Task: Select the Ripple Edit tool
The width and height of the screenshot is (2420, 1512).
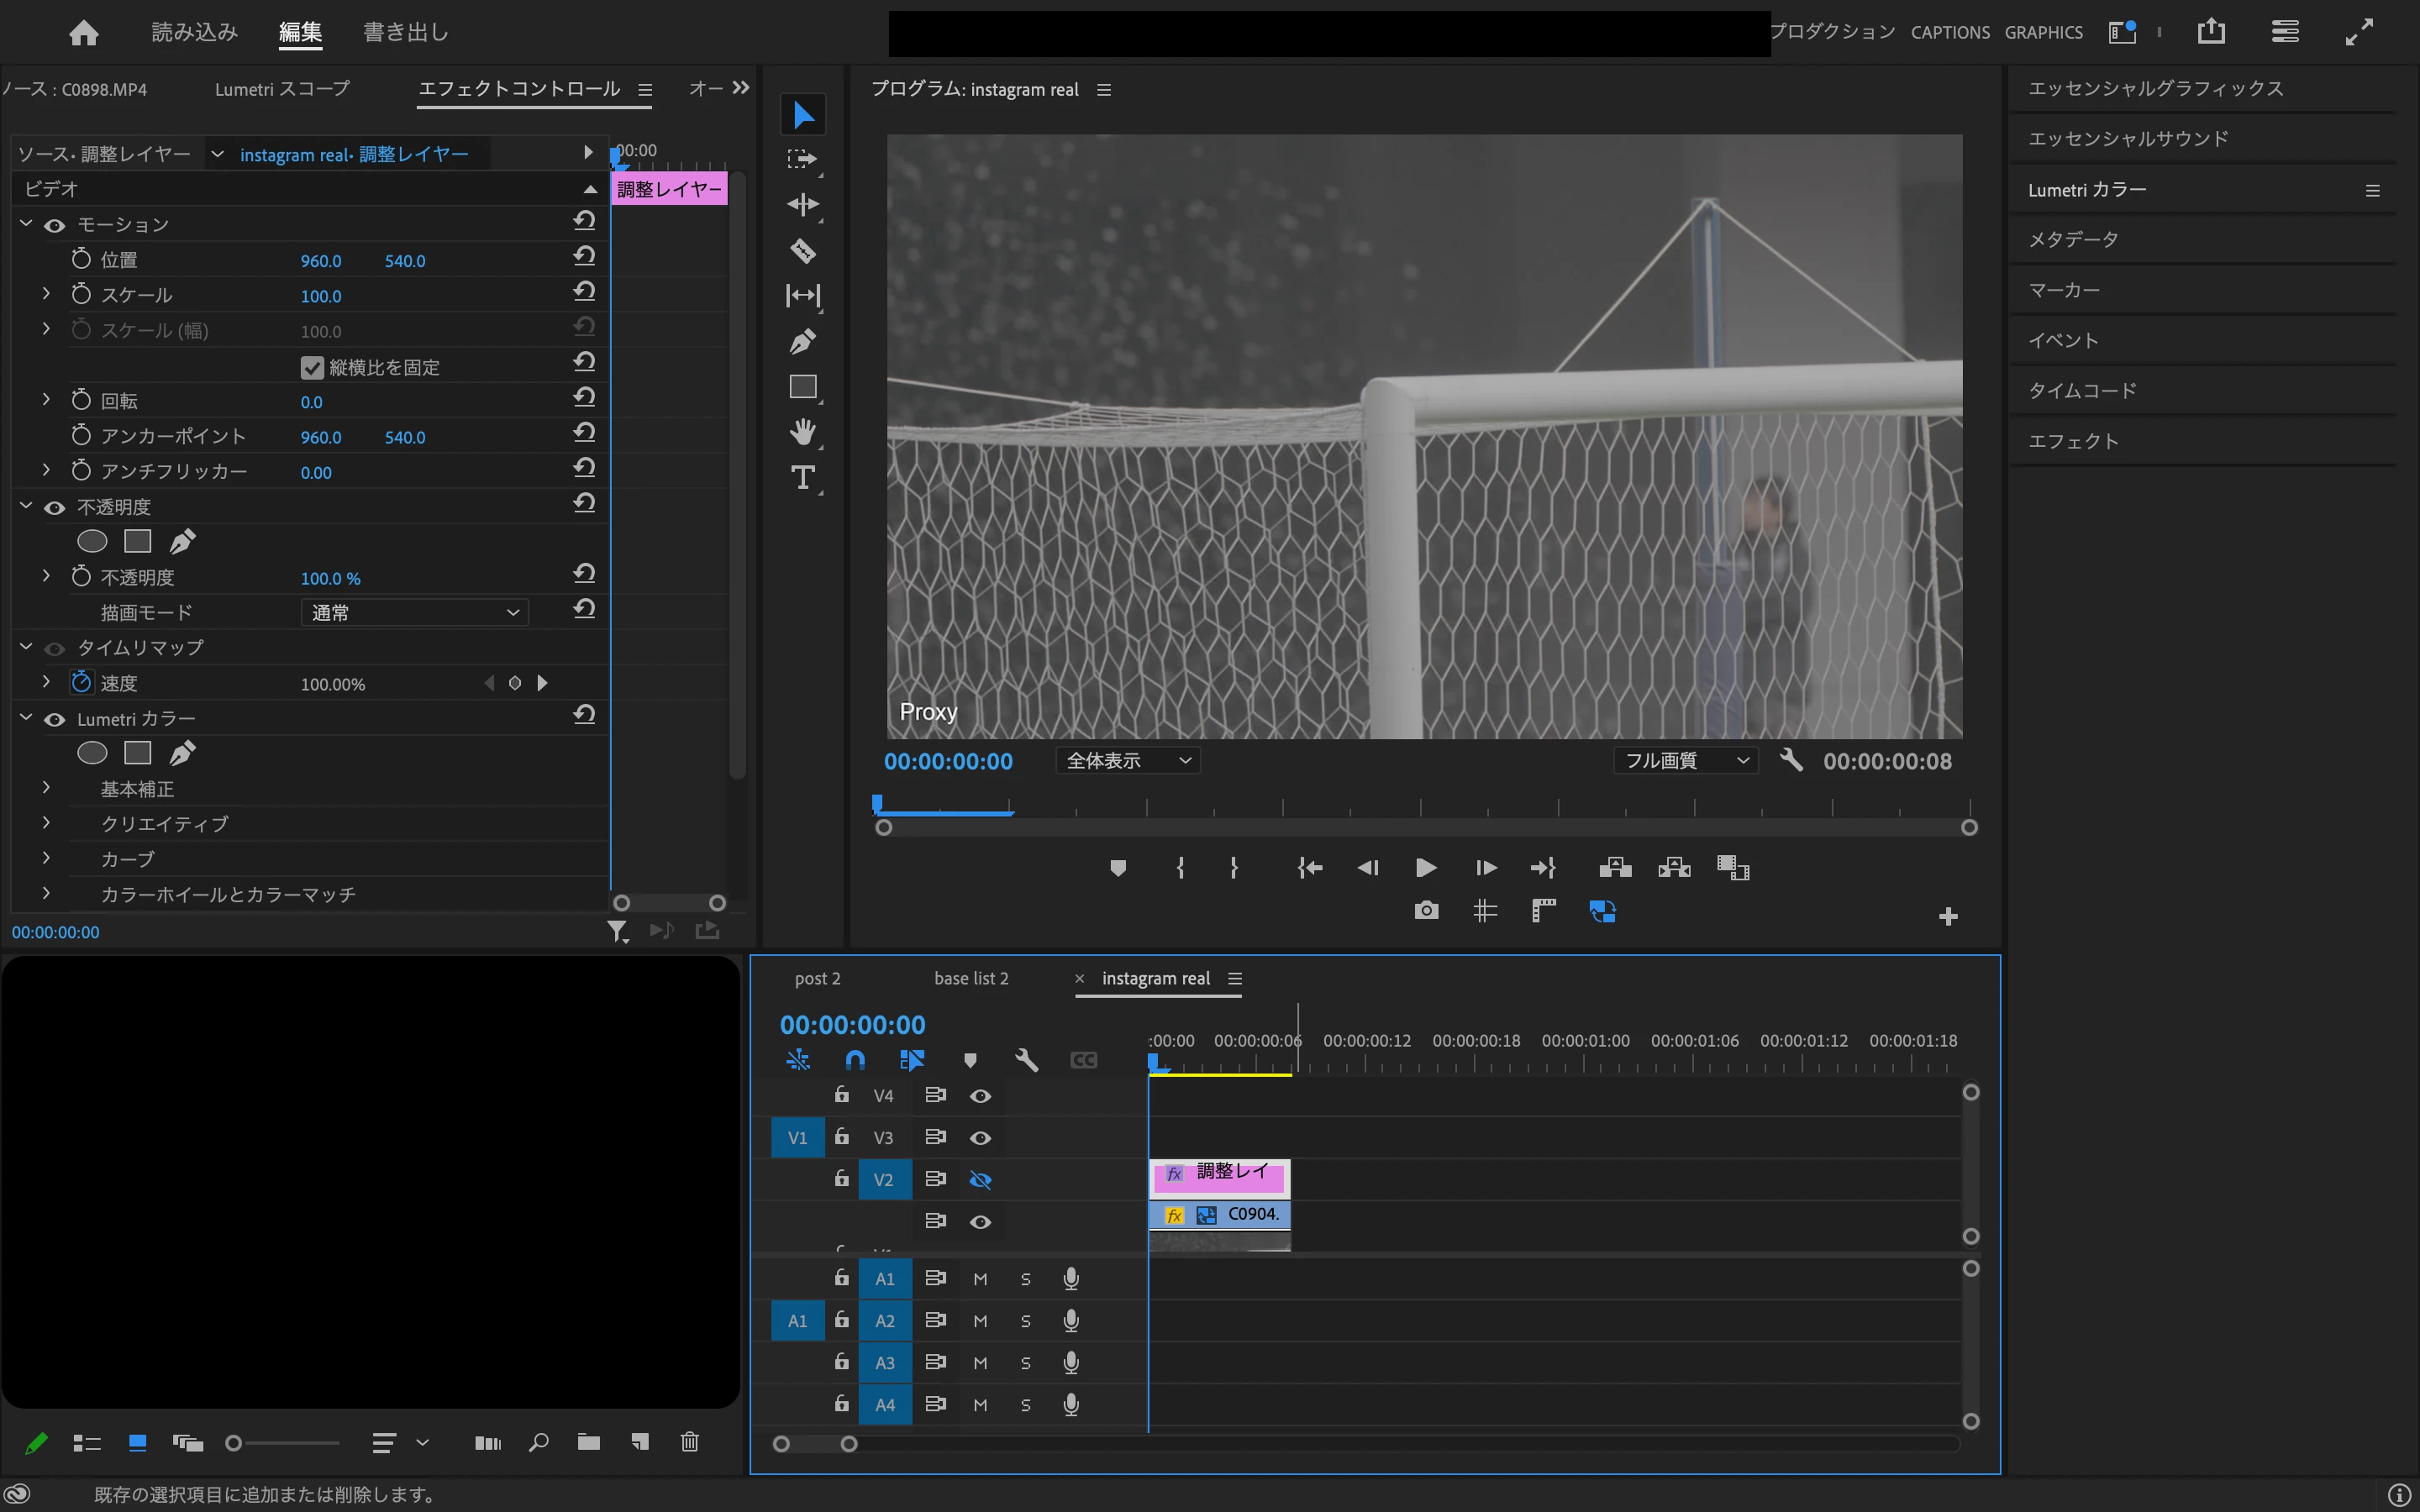Action: (803, 205)
